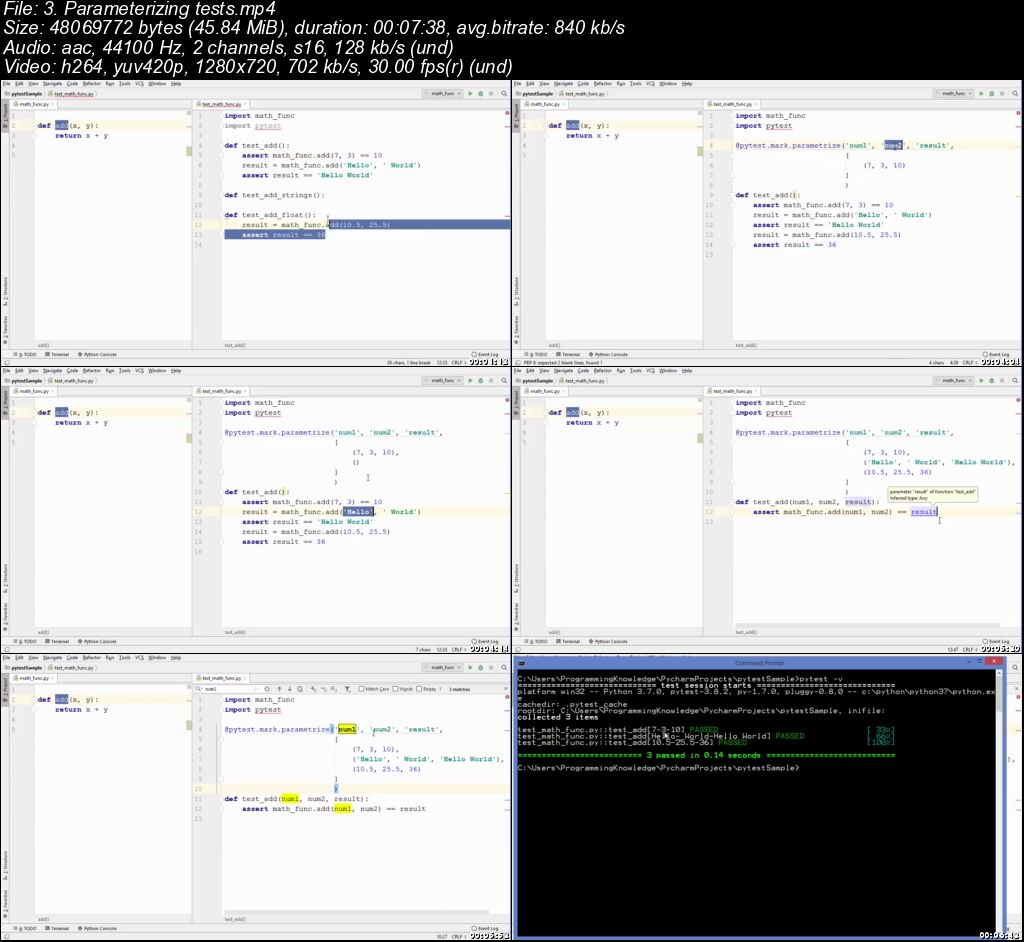
Task: Click the Run icon in bottom-left frame
Action: pyautogui.click(x=470, y=668)
